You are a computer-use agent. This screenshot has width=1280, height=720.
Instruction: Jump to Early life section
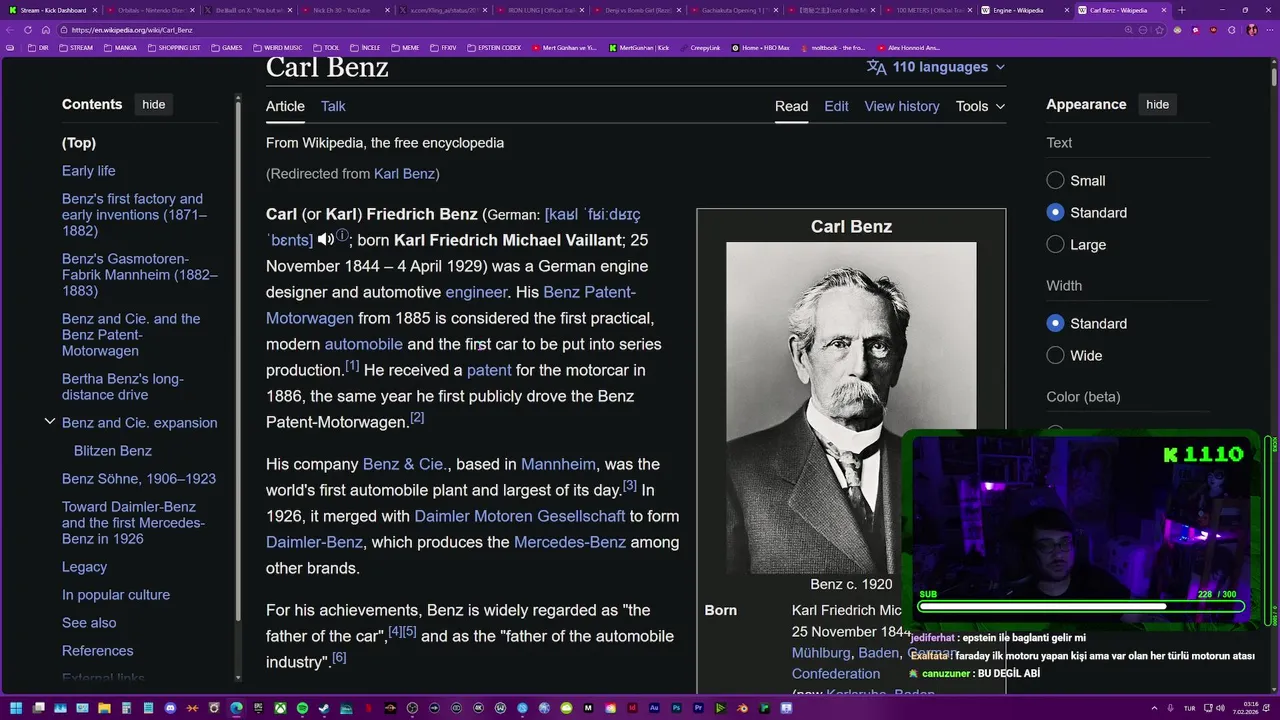88,171
